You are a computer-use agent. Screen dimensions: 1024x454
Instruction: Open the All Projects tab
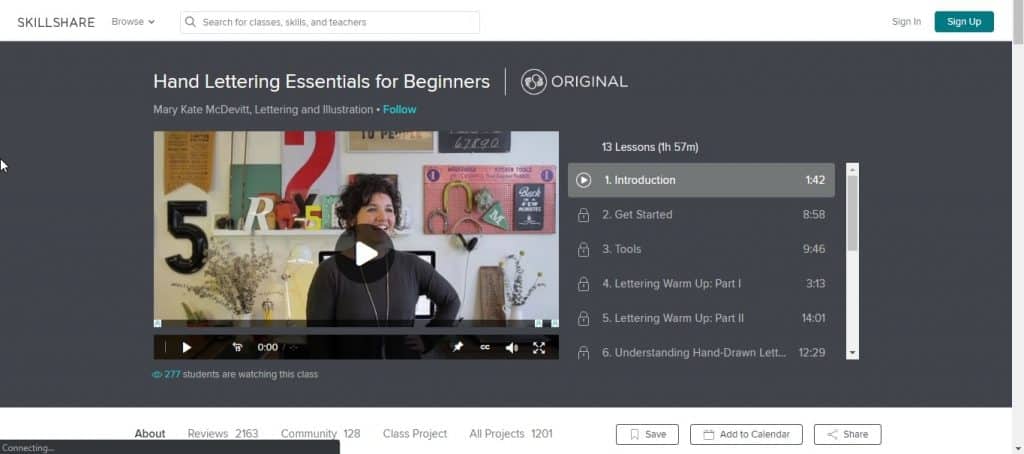510,434
